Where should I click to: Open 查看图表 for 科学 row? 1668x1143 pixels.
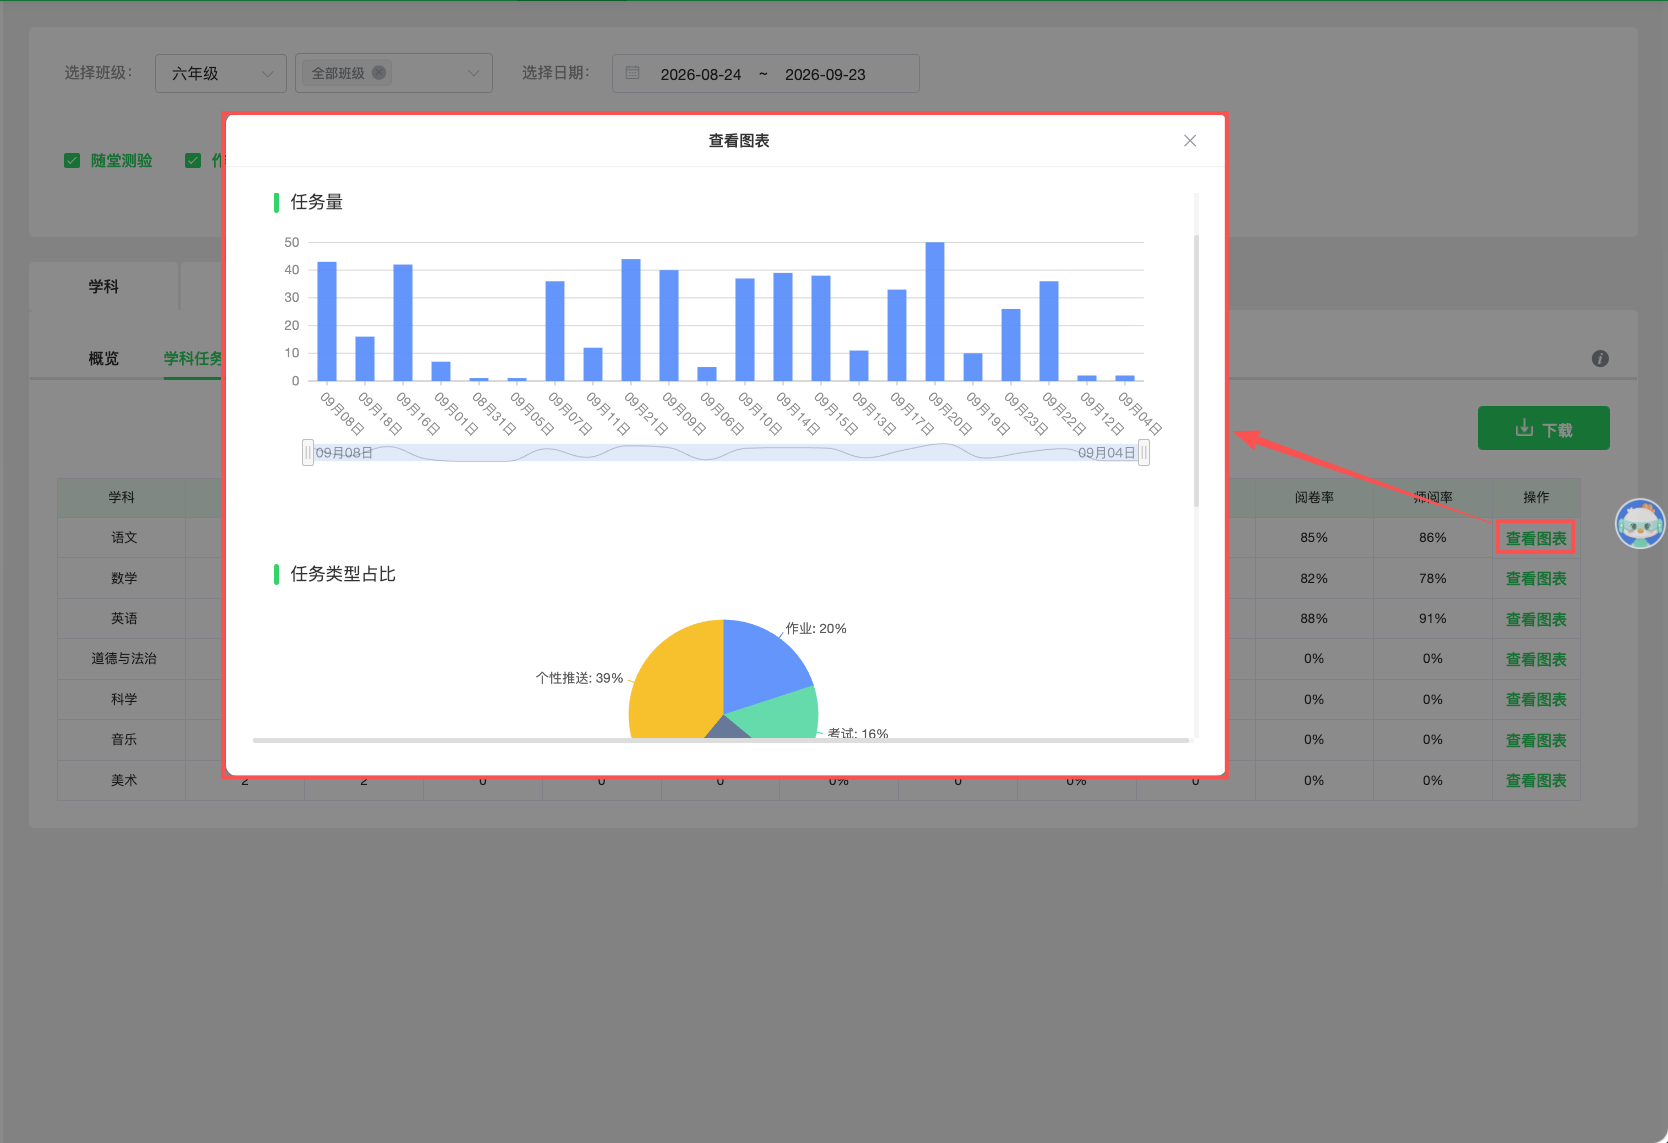pyautogui.click(x=1536, y=699)
